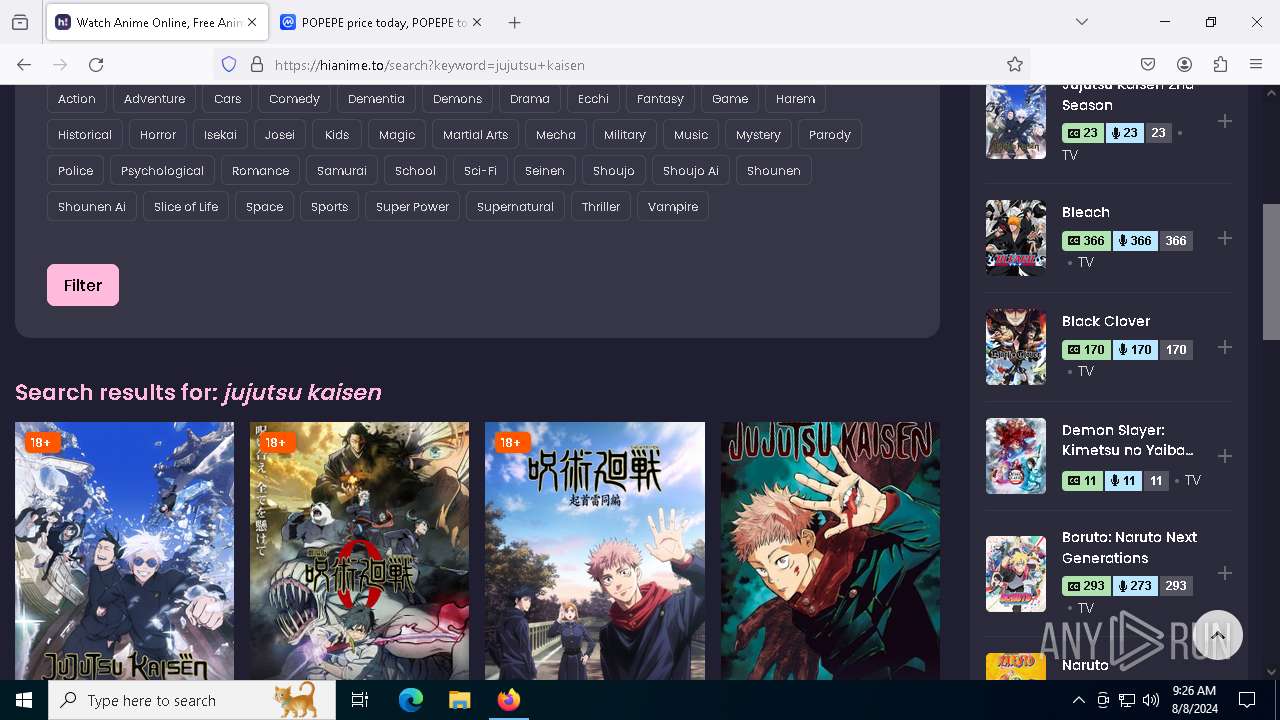
Task: Add Demon Slayer to list with plus icon
Action: pyautogui.click(x=1225, y=456)
